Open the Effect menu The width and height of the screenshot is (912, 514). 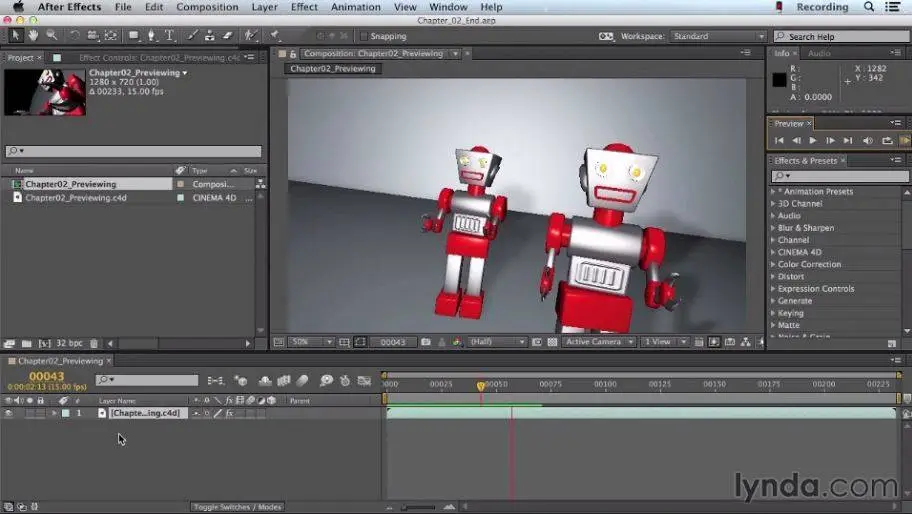pos(304,7)
